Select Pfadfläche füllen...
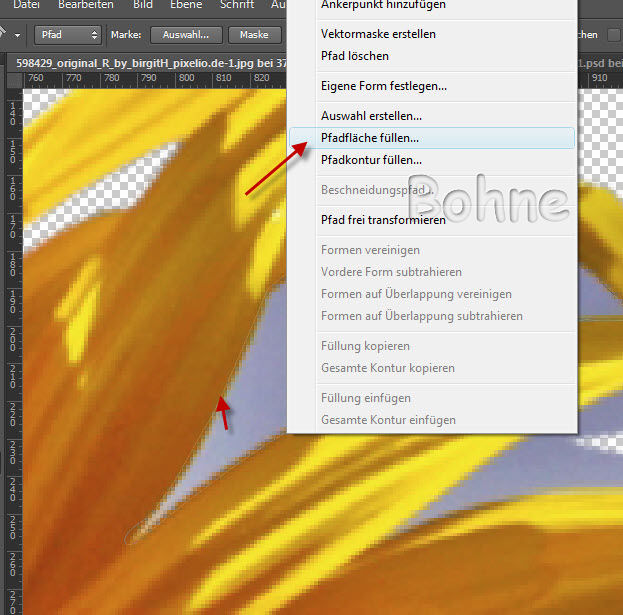Image resolution: width=623 pixels, height=615 pixels. coord(370,138)
